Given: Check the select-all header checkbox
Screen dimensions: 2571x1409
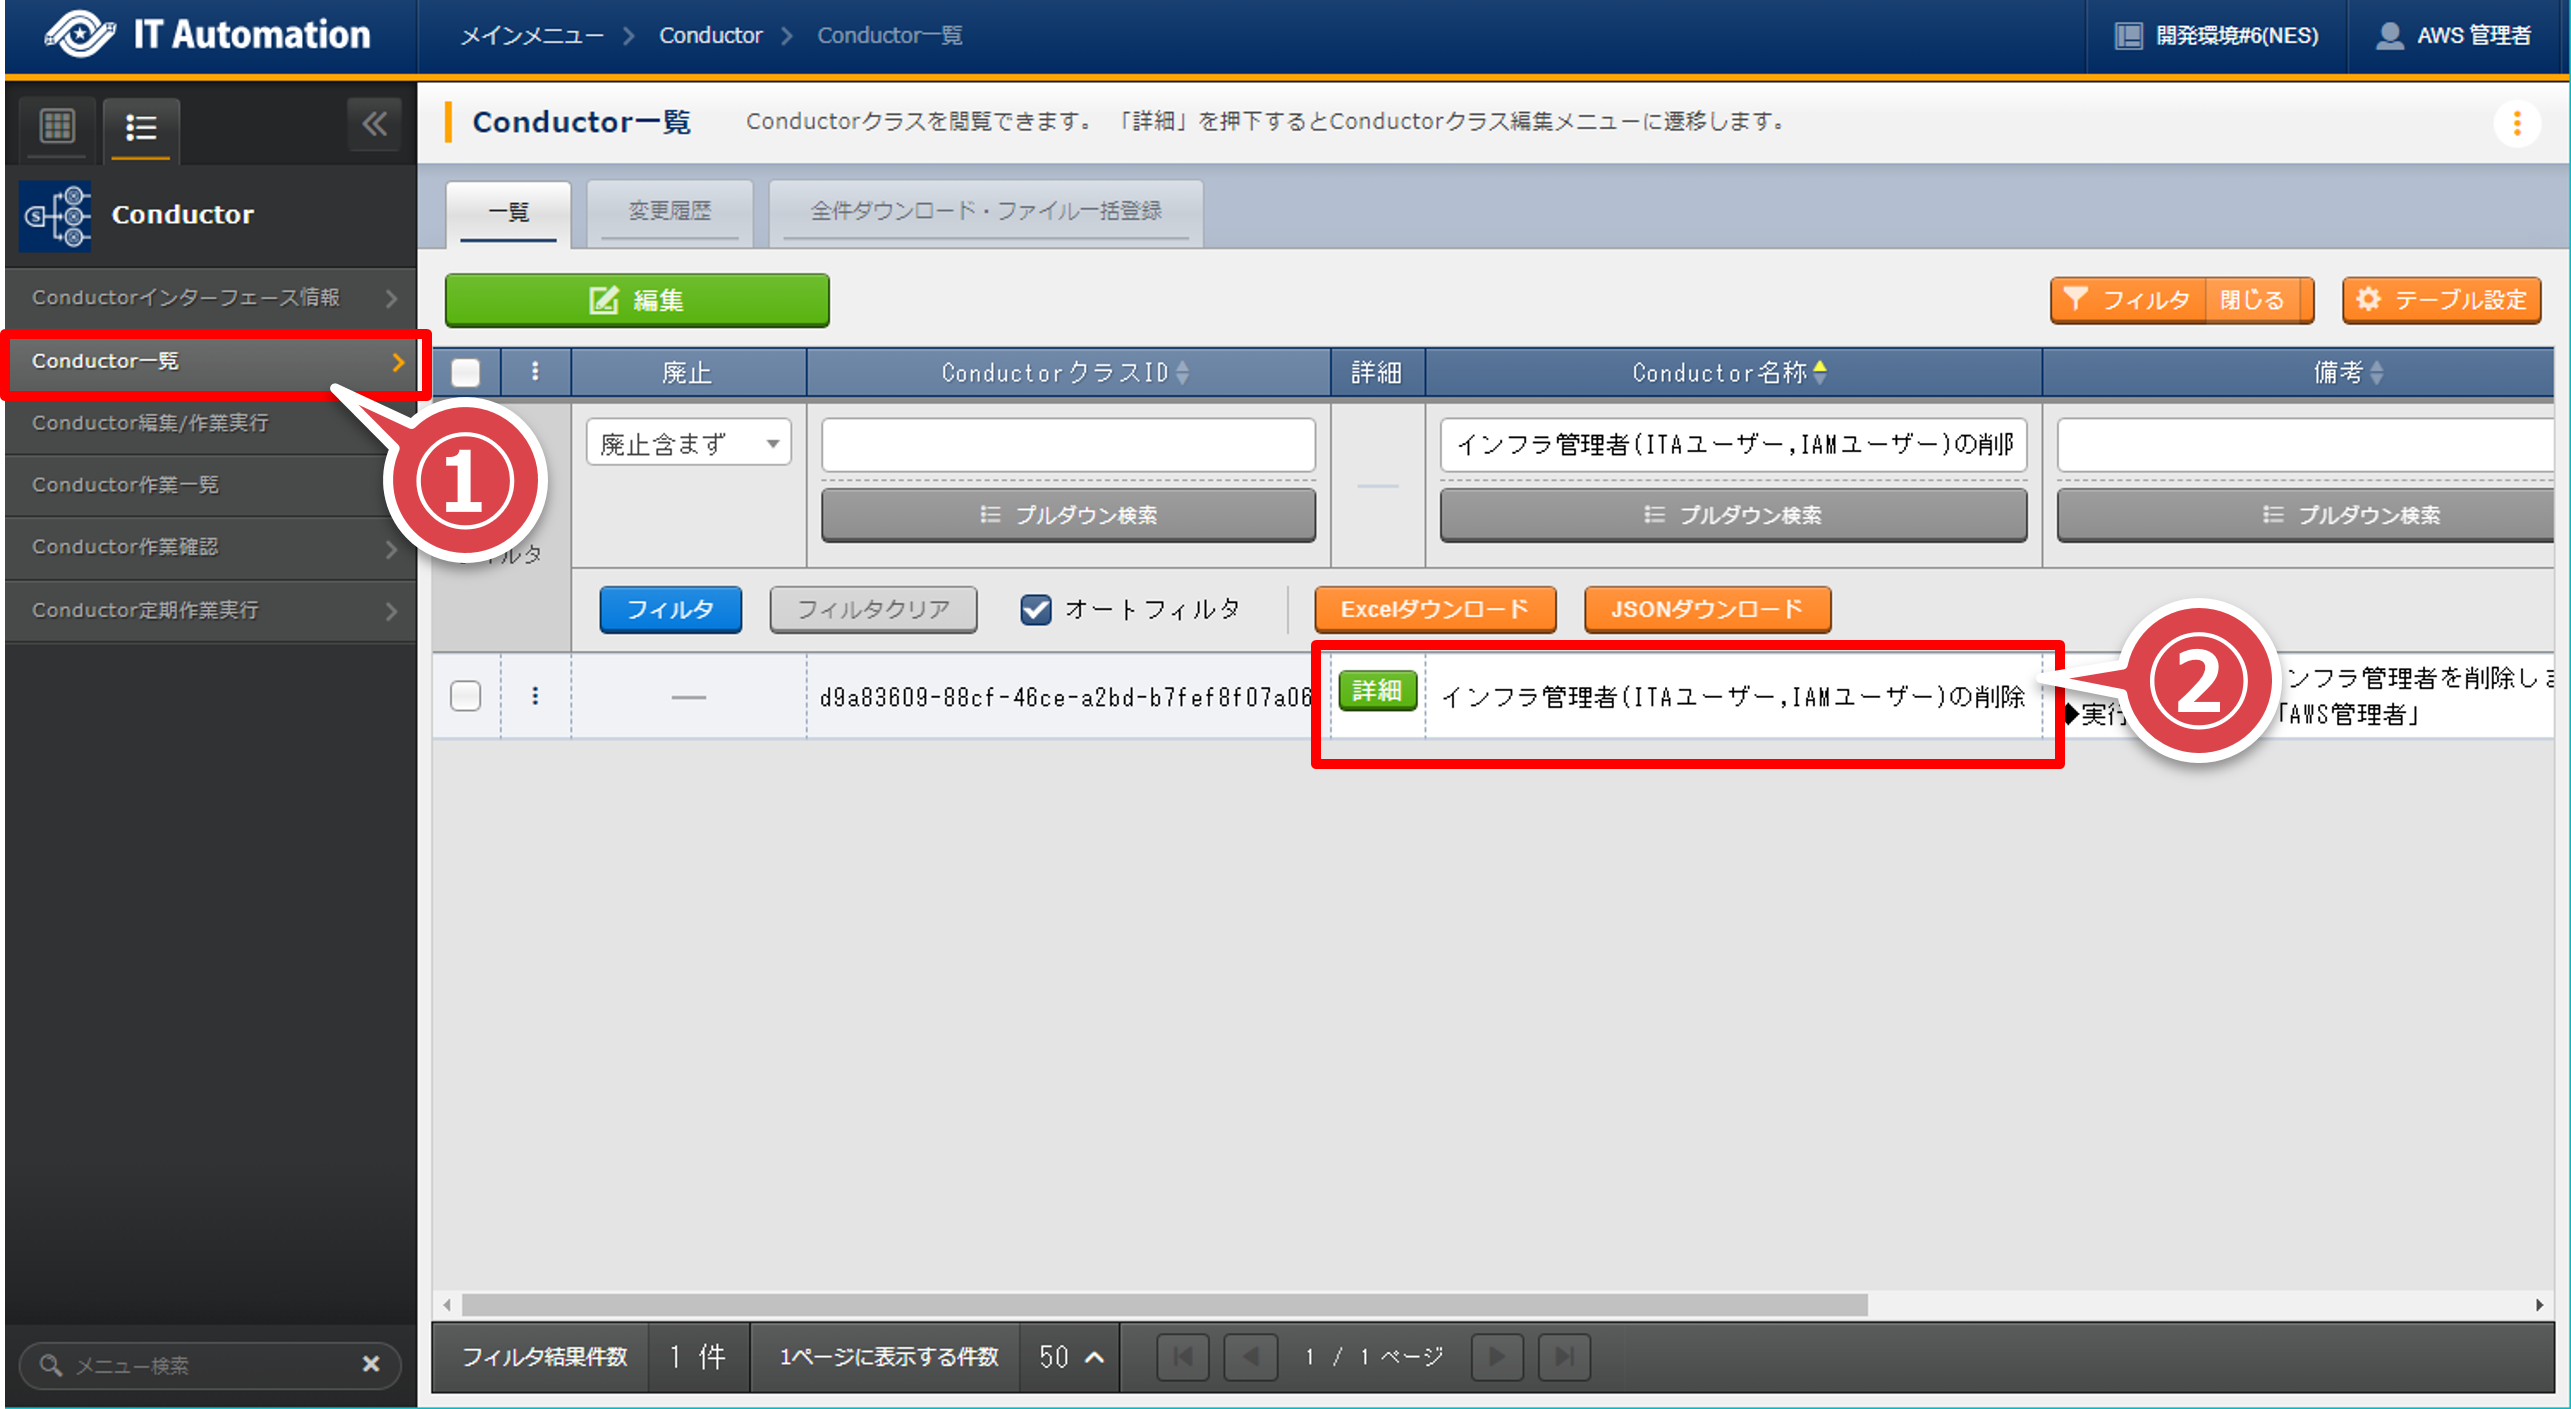Looking at the screenshot, I should coord(466,373).
